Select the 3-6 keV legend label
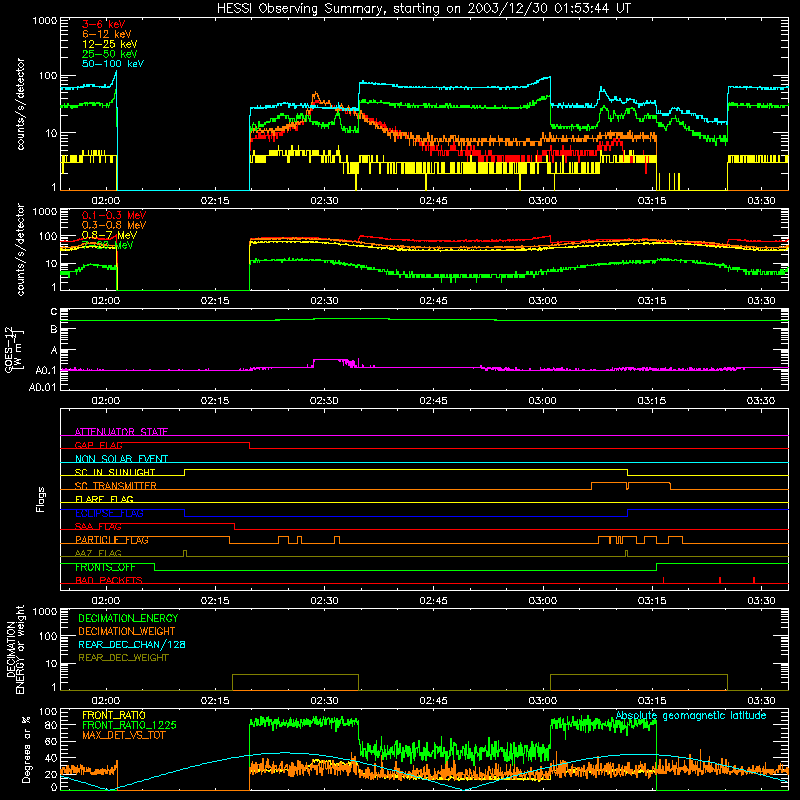The image size is (800, 800). [103, 24]
